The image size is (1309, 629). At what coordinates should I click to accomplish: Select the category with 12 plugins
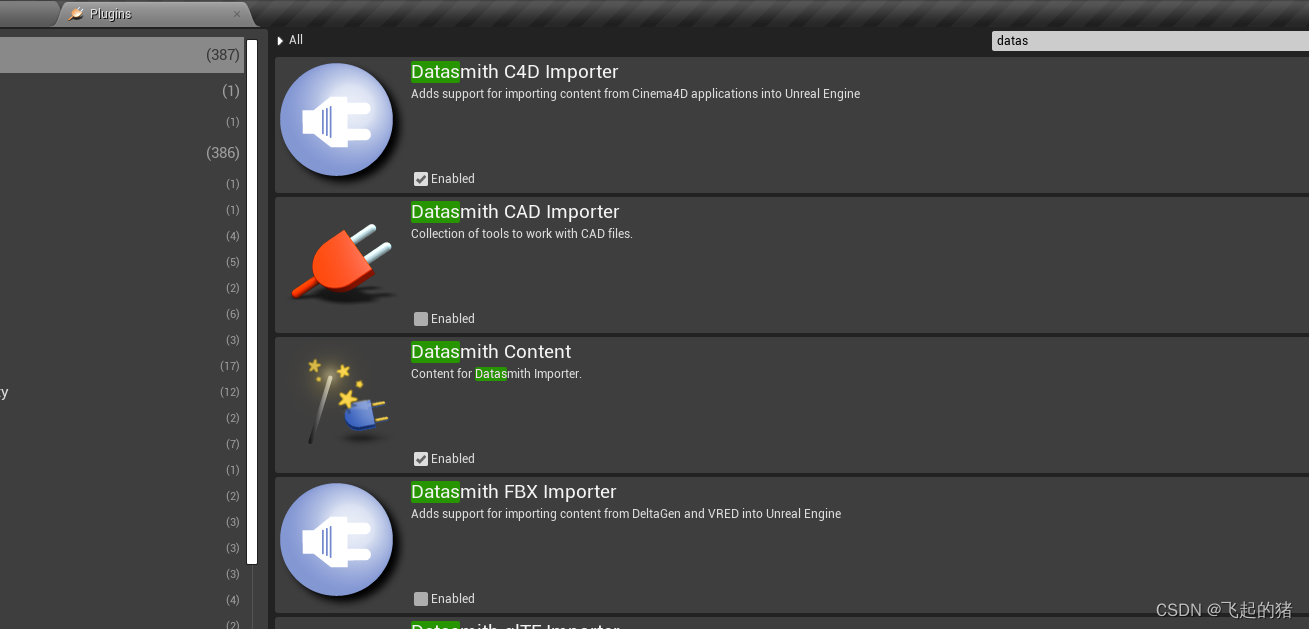coord(122,392)
